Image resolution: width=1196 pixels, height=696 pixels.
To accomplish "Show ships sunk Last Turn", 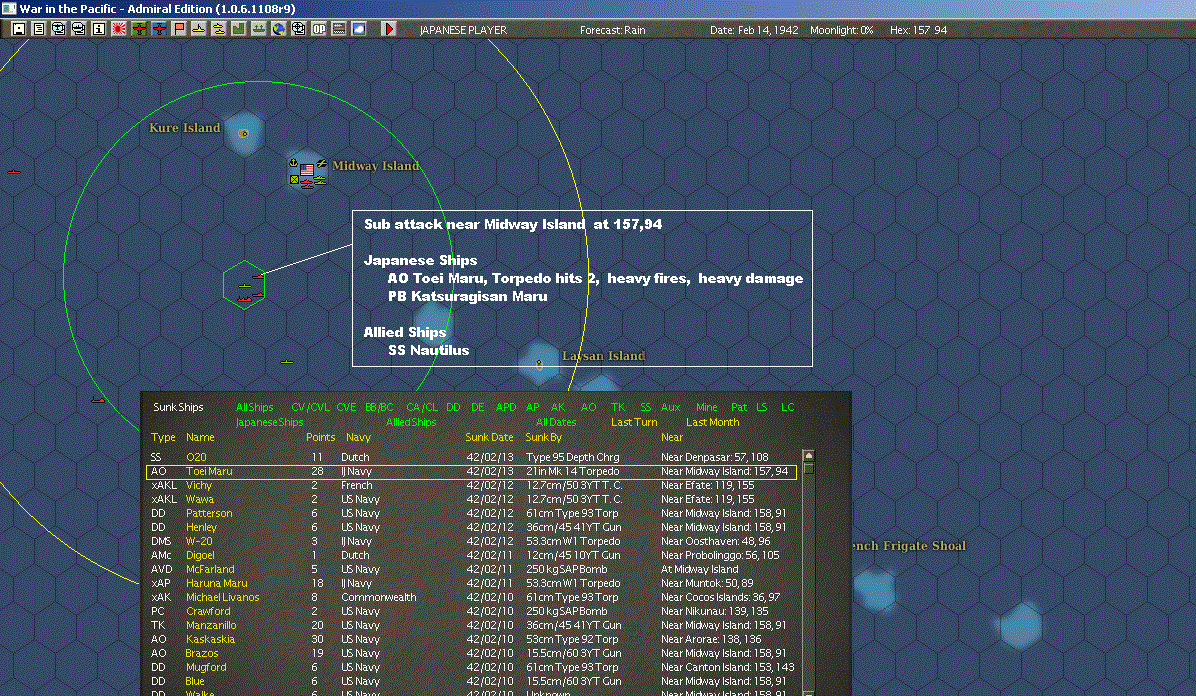I will coord(634,422).
